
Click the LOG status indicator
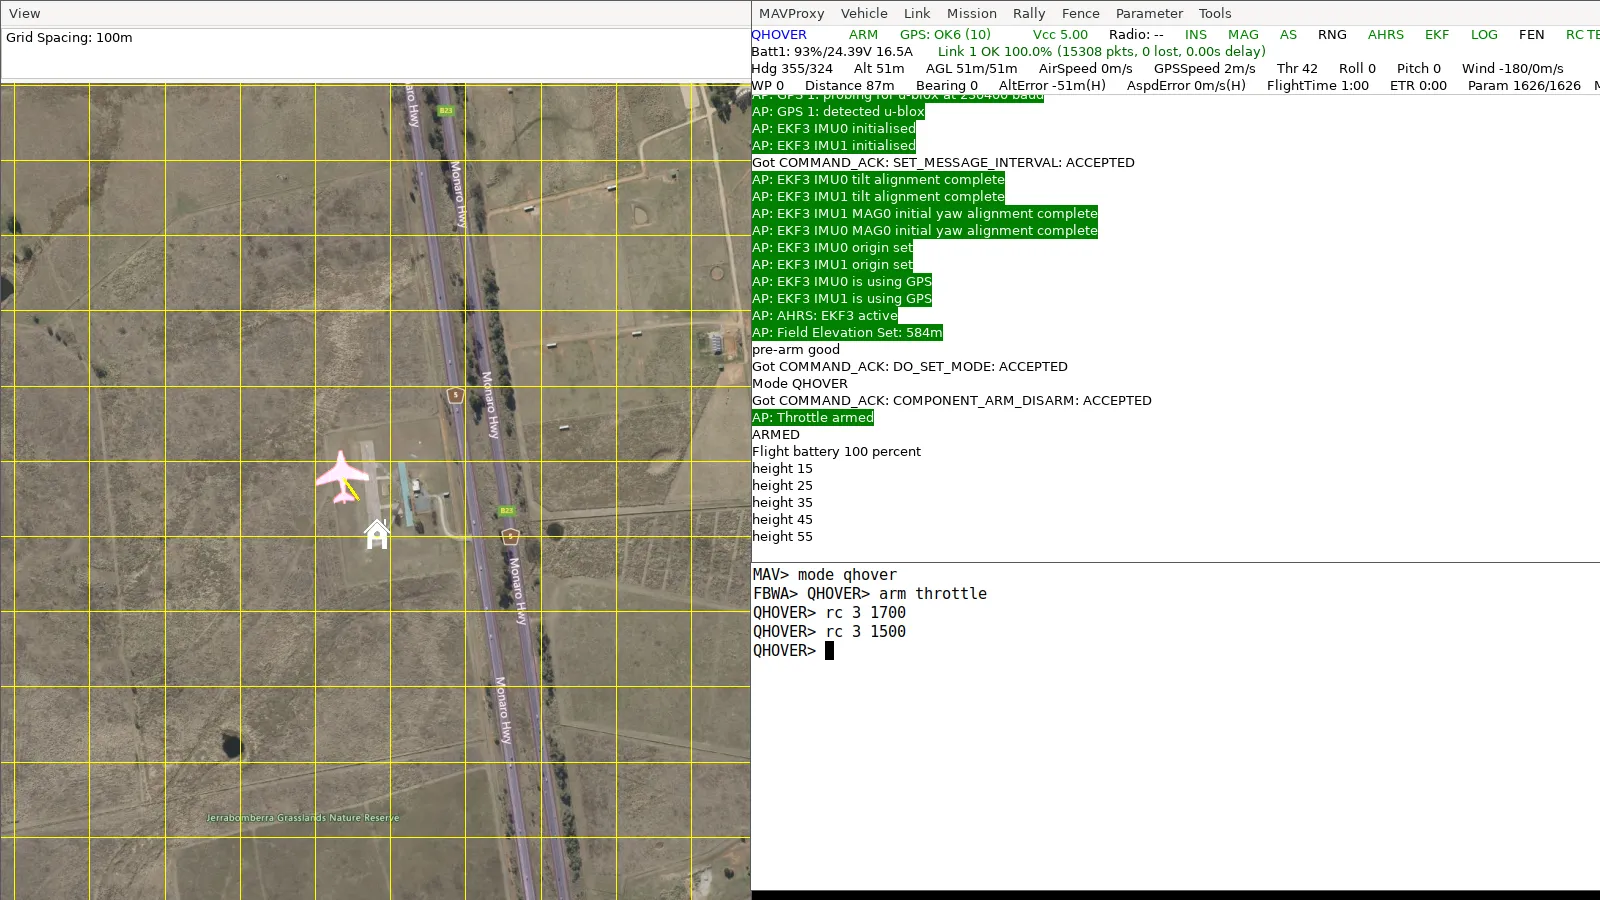[1484, 34]
